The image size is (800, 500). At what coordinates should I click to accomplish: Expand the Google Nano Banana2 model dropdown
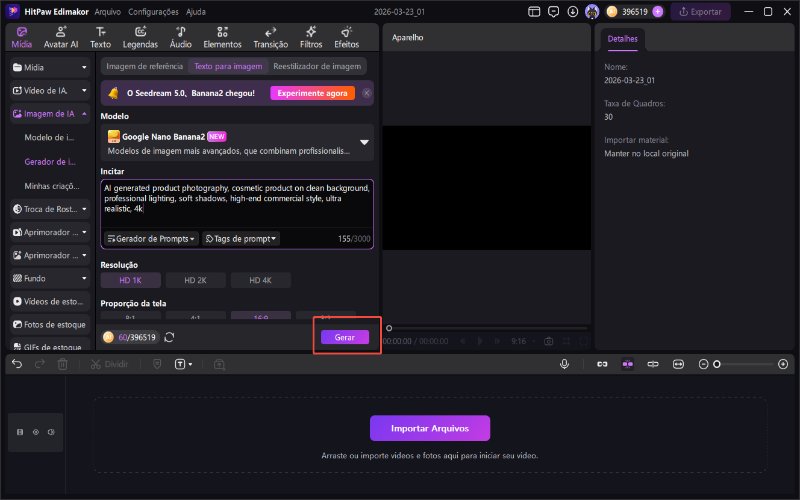364,142
